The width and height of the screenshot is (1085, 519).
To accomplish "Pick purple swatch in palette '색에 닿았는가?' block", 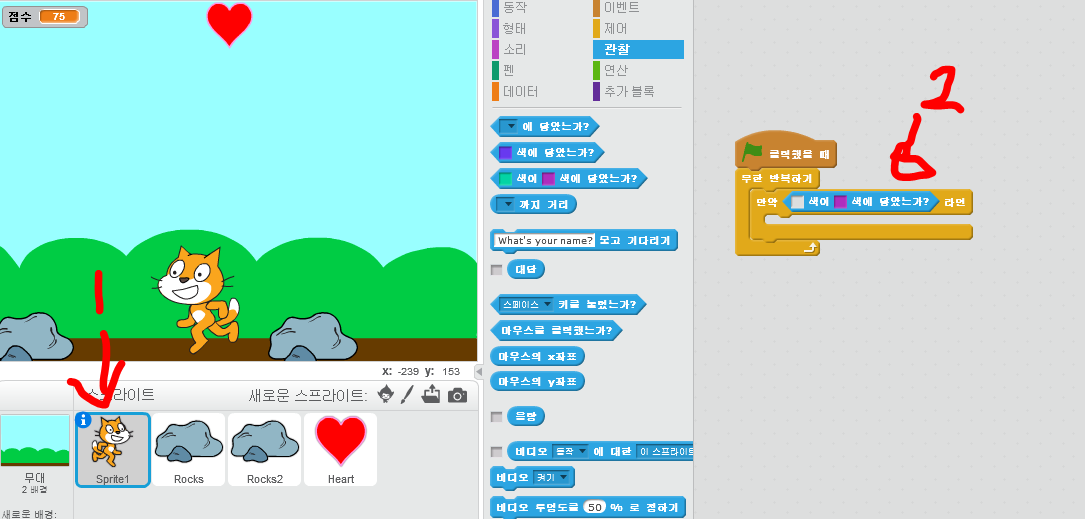I will [506, 153].
